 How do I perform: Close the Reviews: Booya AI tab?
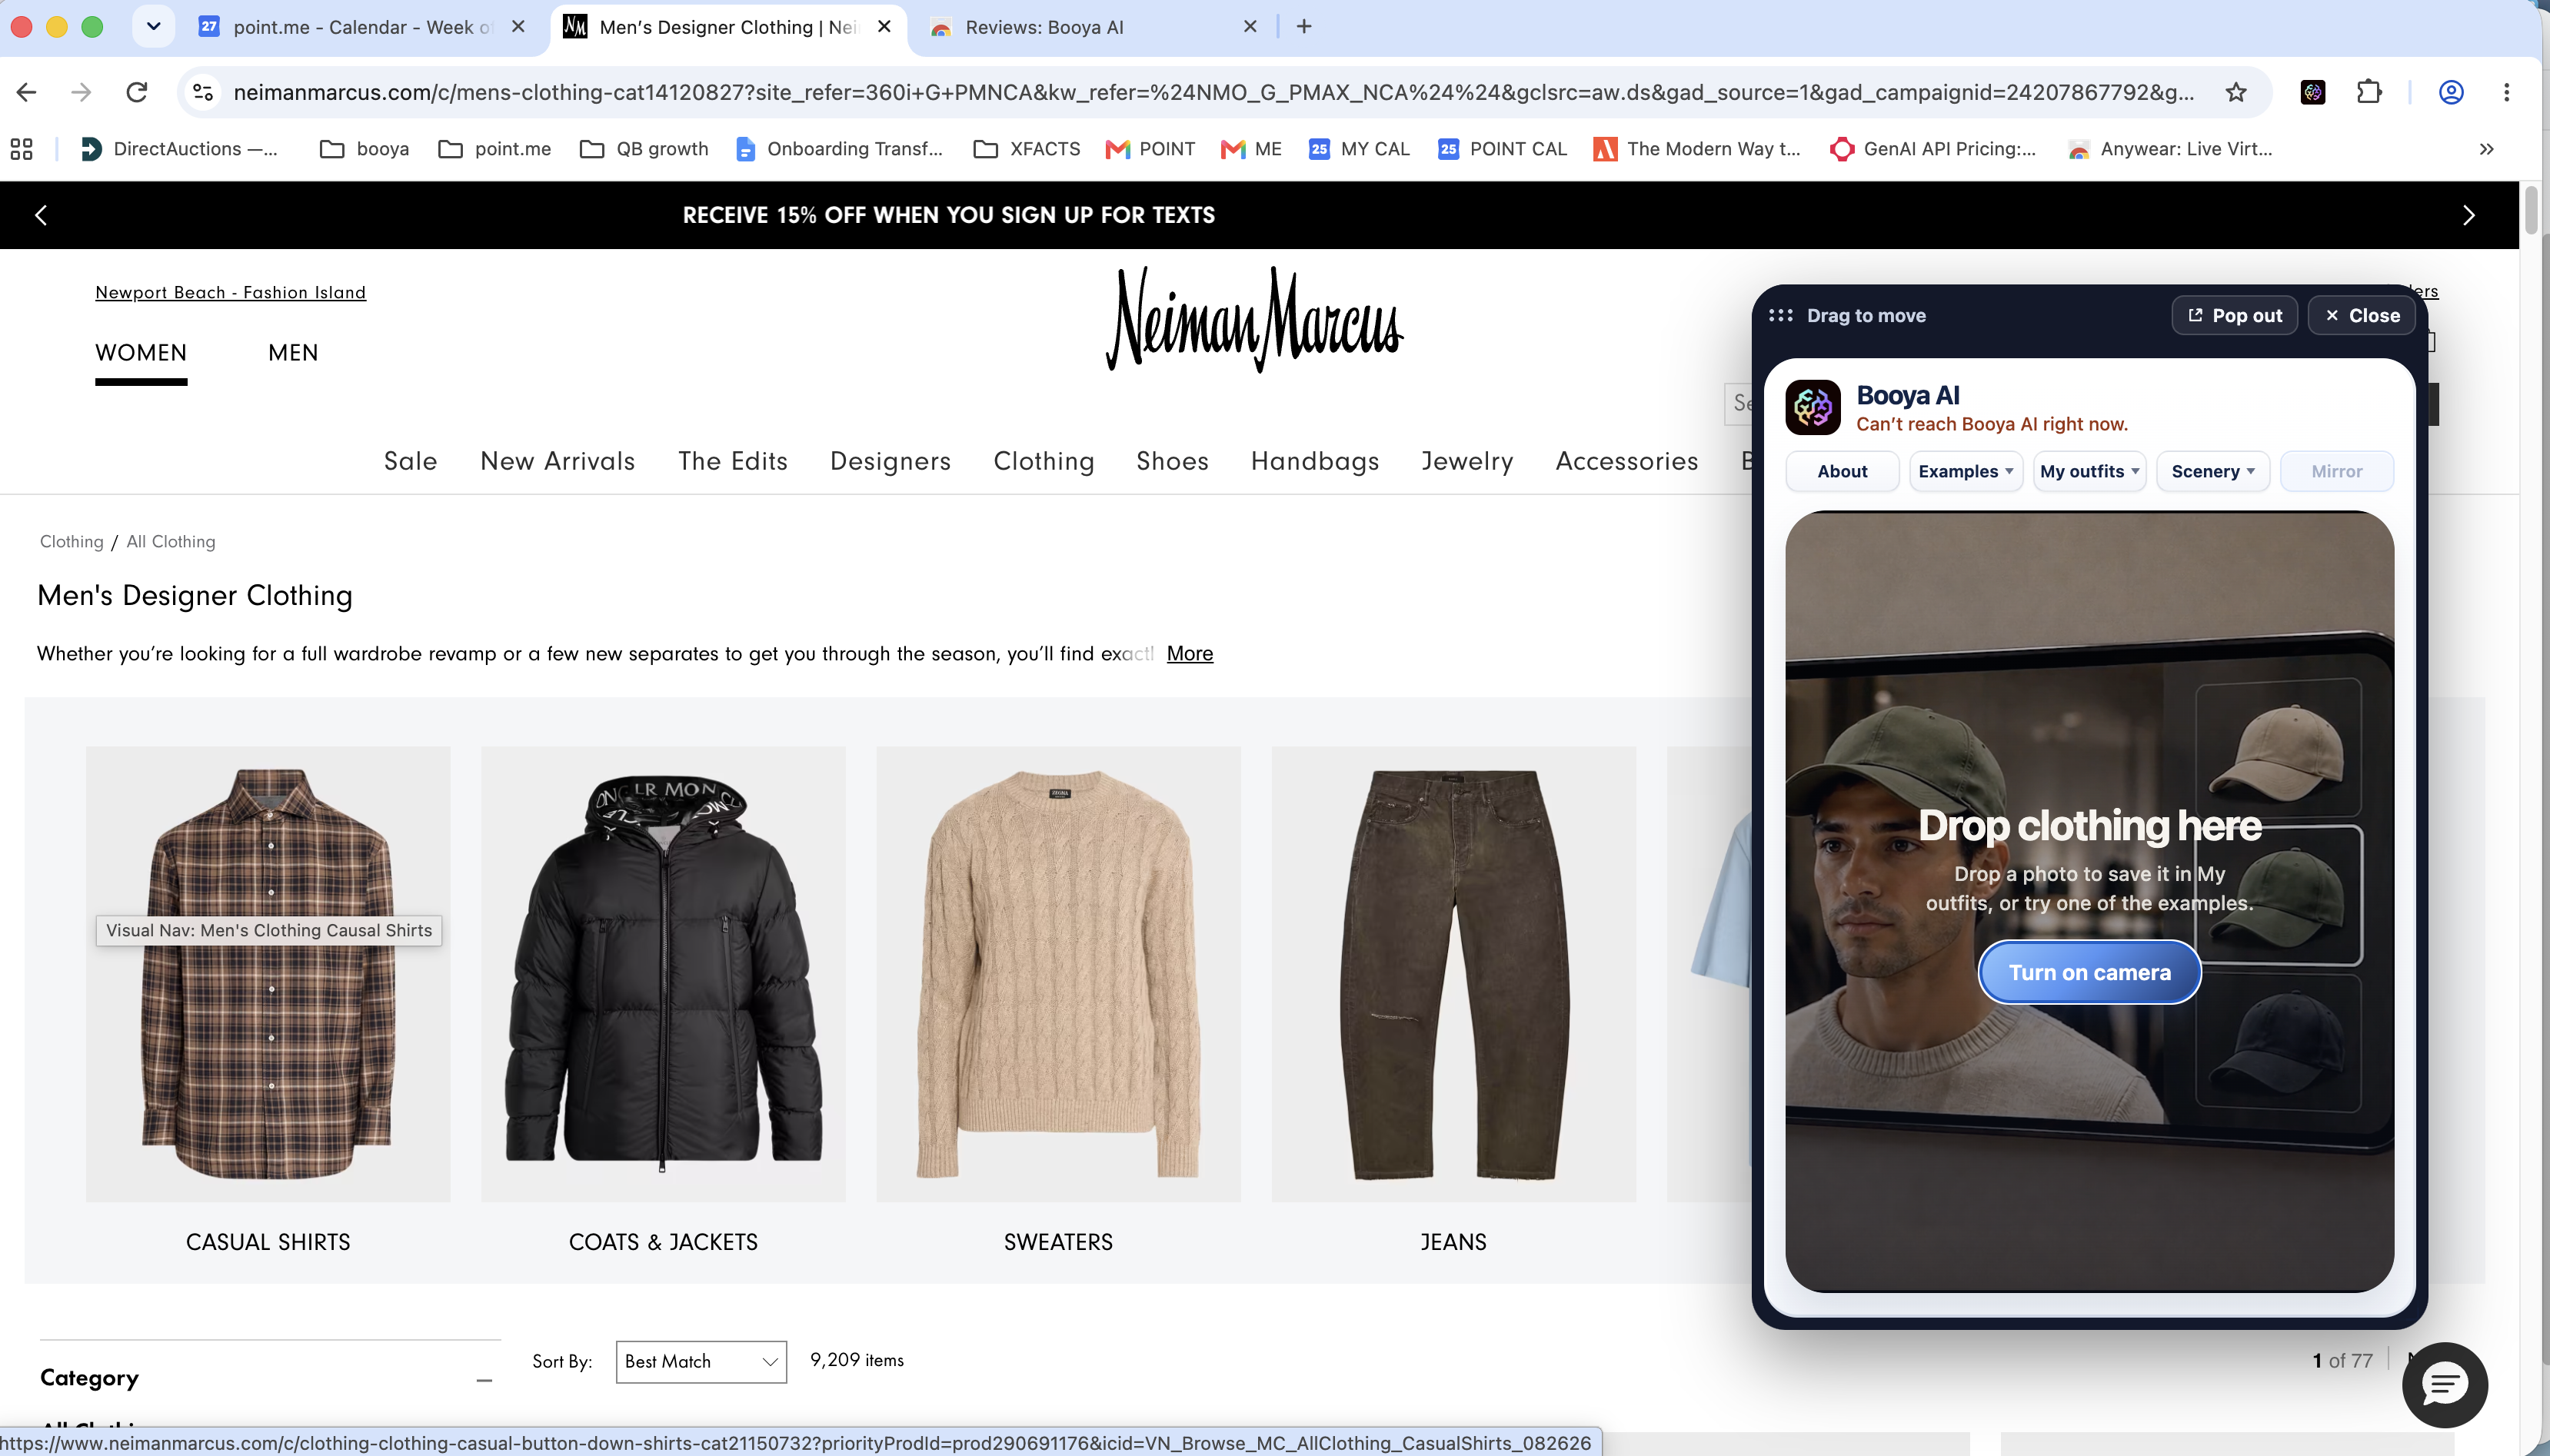pyautogui.click(x=1250, y=27)
